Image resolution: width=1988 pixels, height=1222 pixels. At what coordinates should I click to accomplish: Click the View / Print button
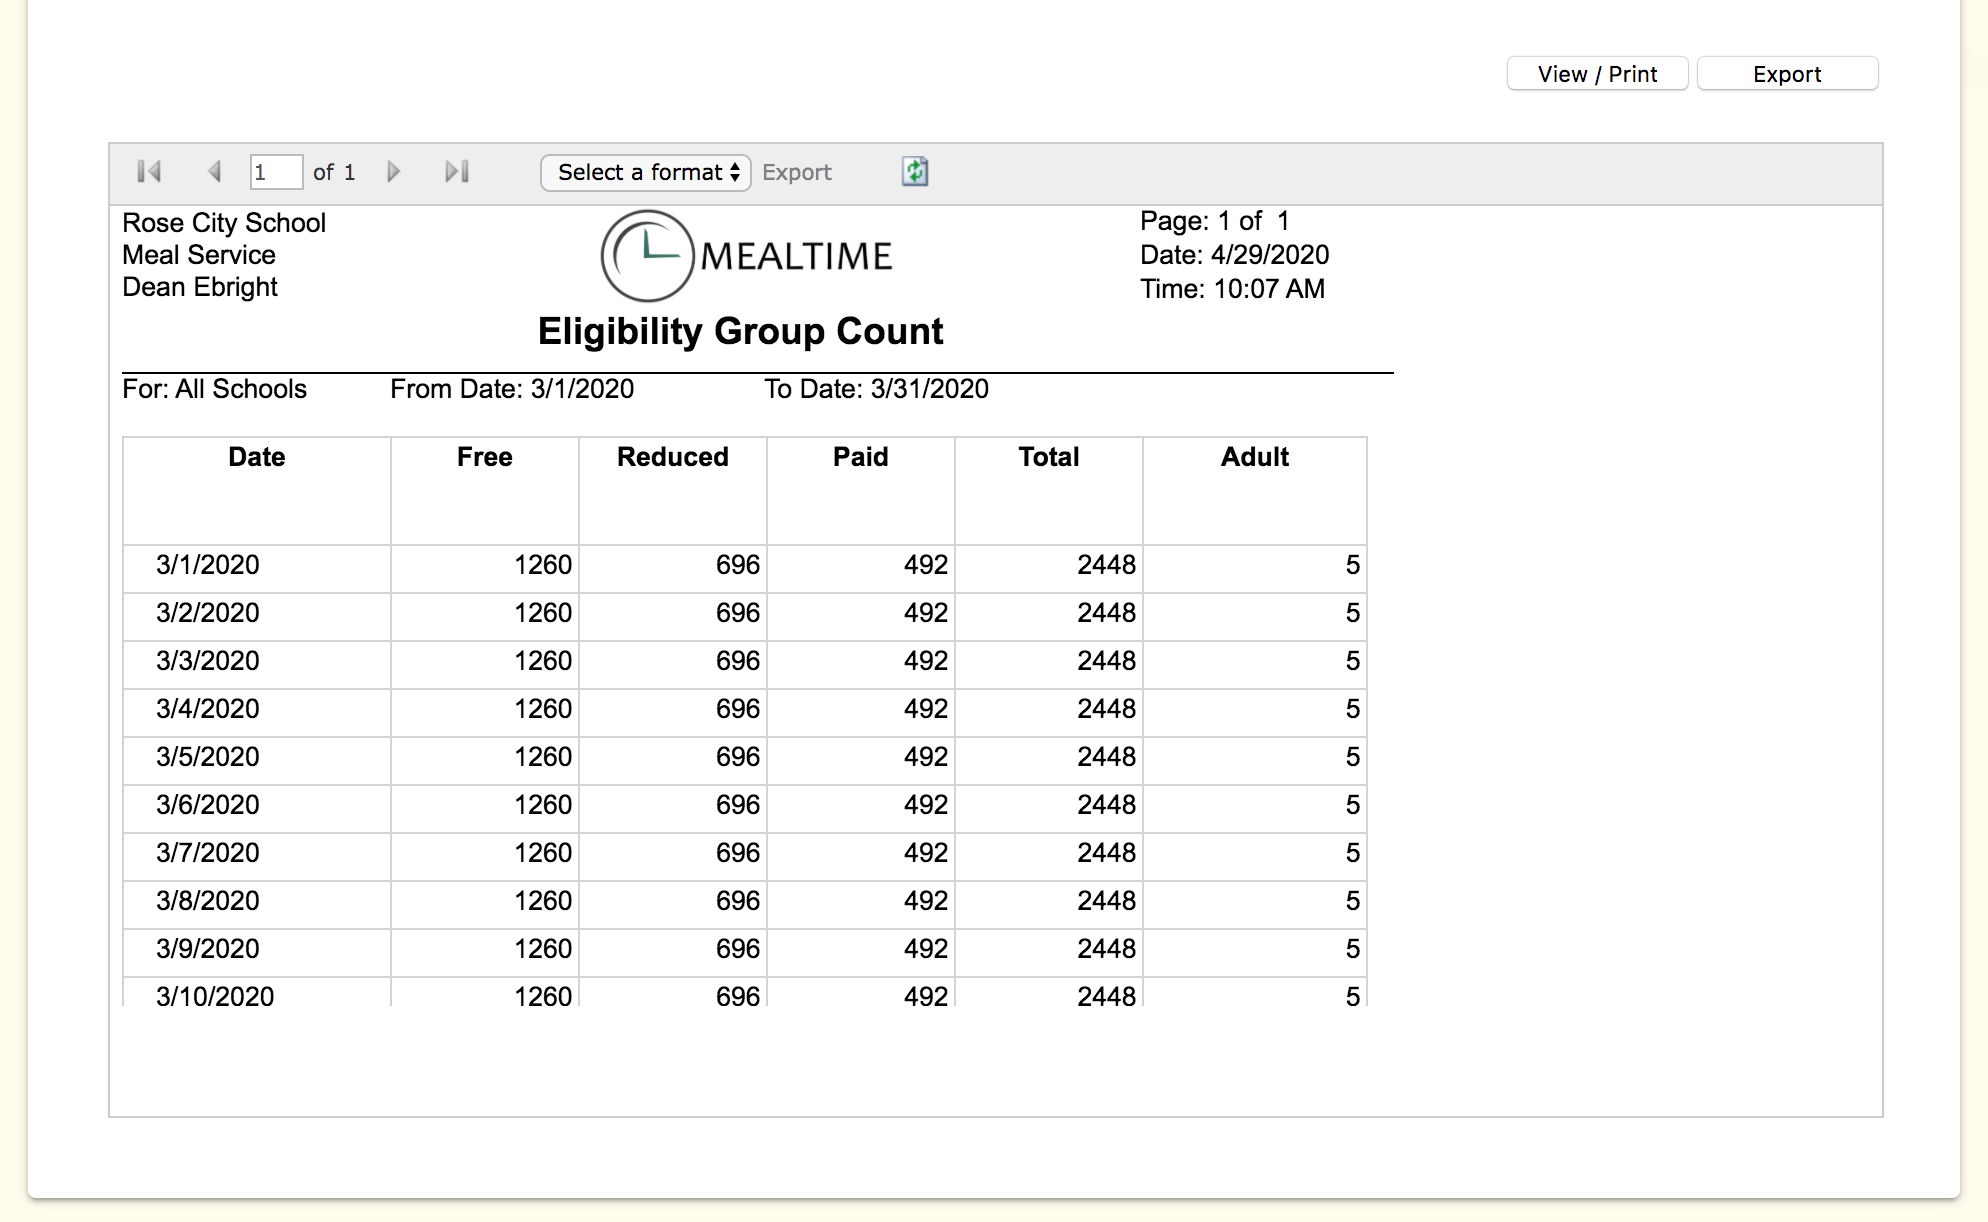point(1597,74)
